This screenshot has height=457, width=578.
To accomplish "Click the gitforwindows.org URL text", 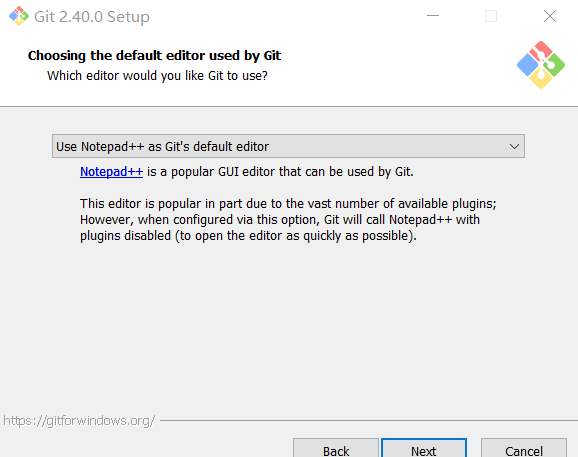I will tap(79, 421).
